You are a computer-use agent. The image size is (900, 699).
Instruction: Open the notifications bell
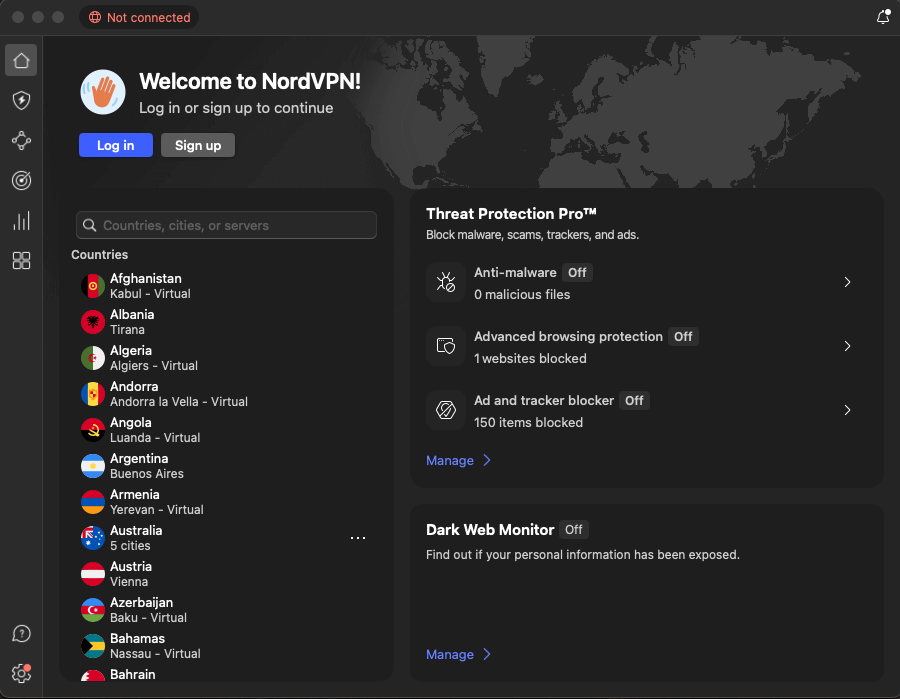coord(883,17)
